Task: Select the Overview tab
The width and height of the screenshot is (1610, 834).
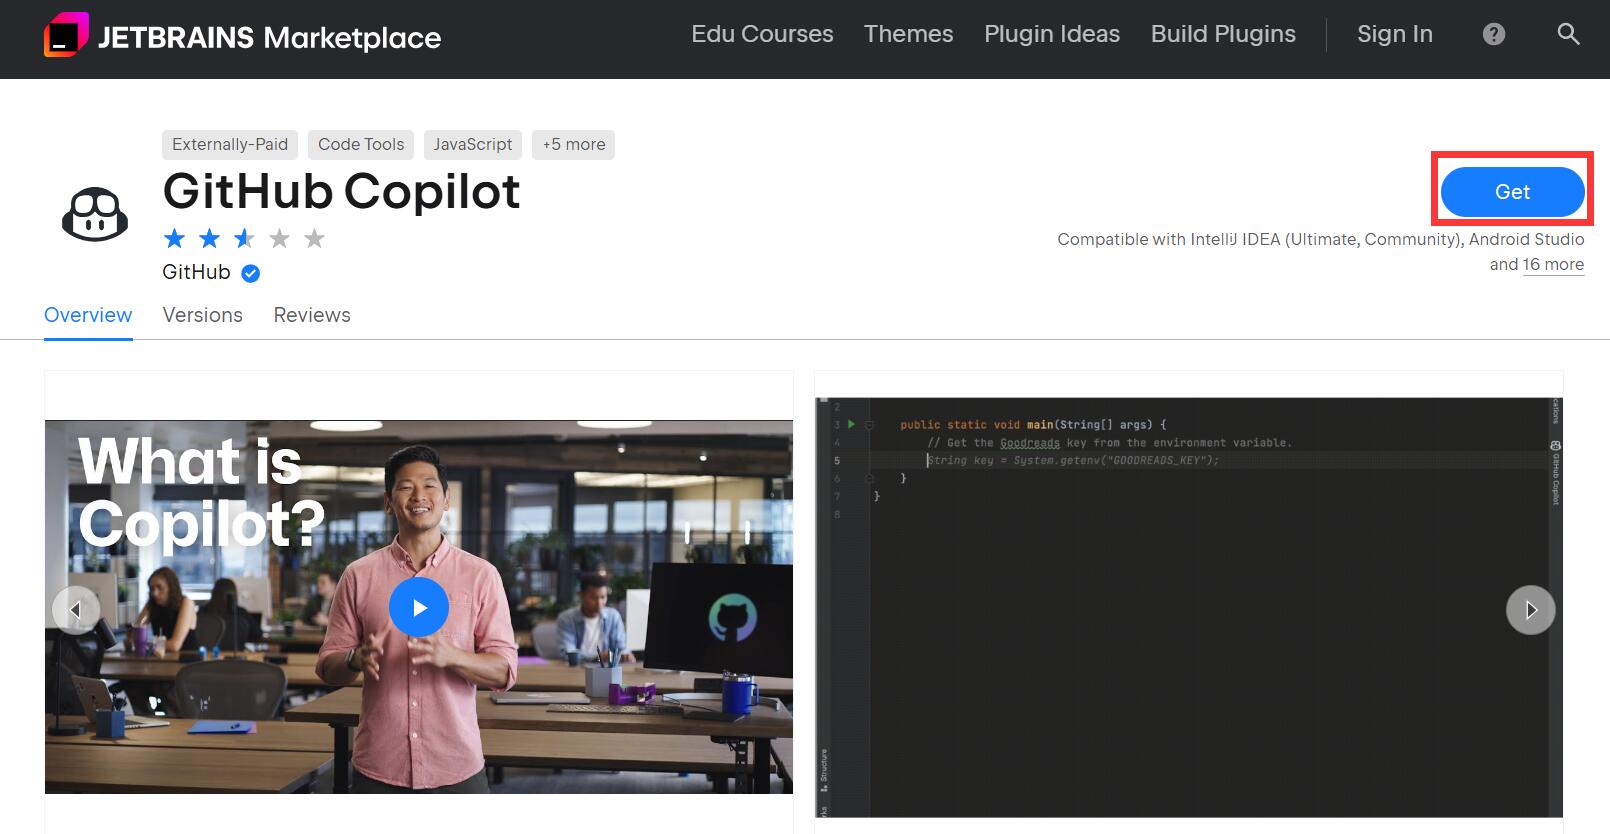Action: [x=88, y=315]
